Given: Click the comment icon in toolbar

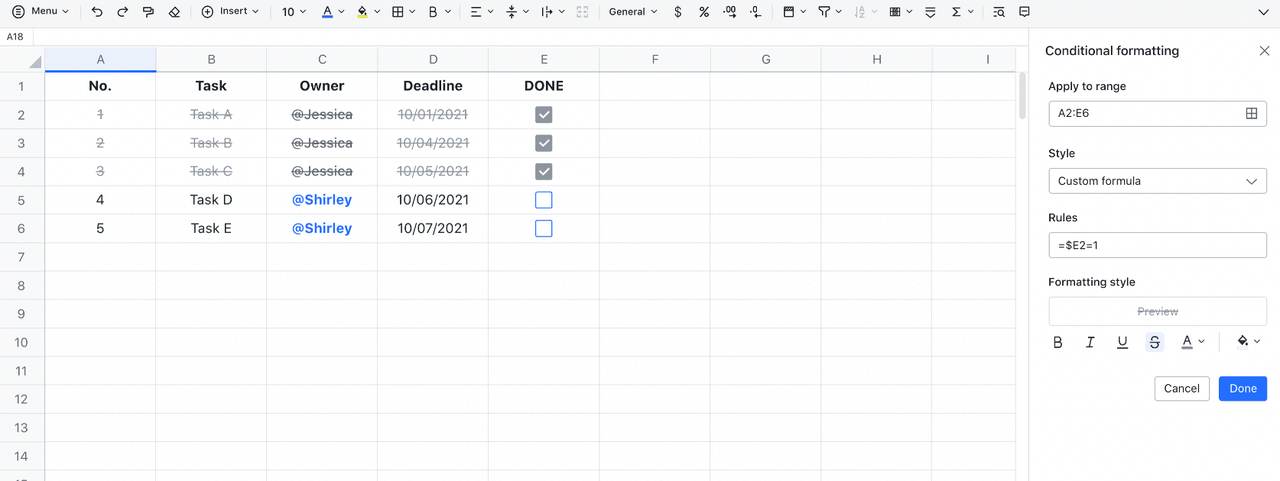Looking at the screenshot, I should [1024, 12].
